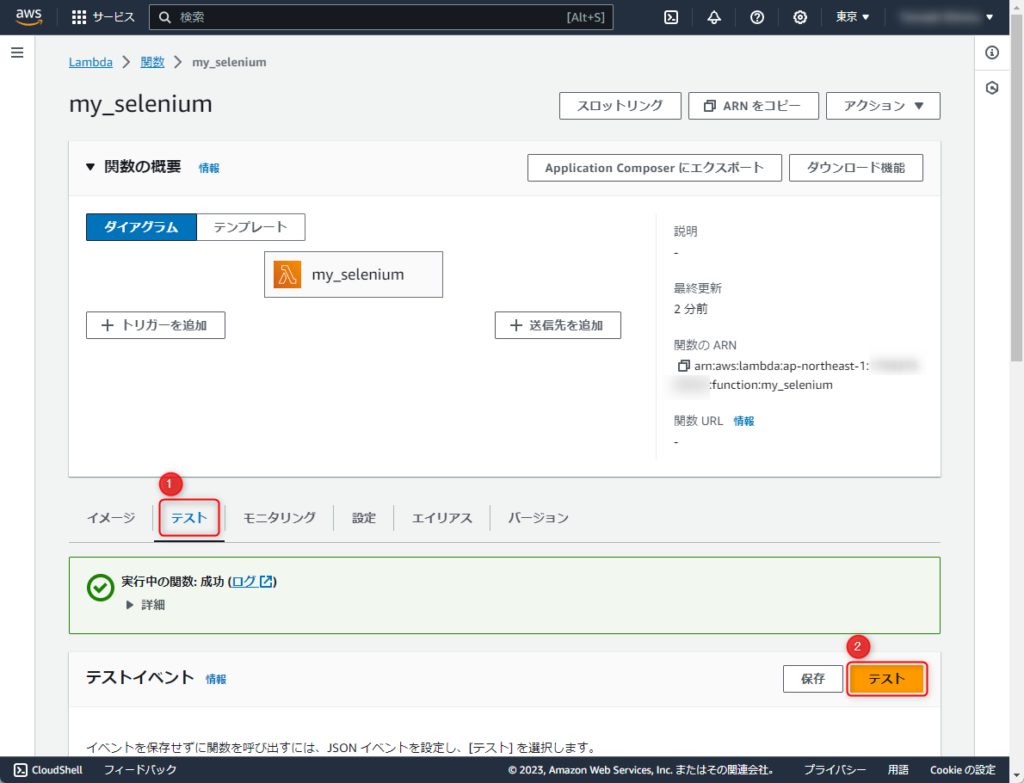Focus the AWS search field
Viewport: 1024px width, 783px height.
coord(381,18)
